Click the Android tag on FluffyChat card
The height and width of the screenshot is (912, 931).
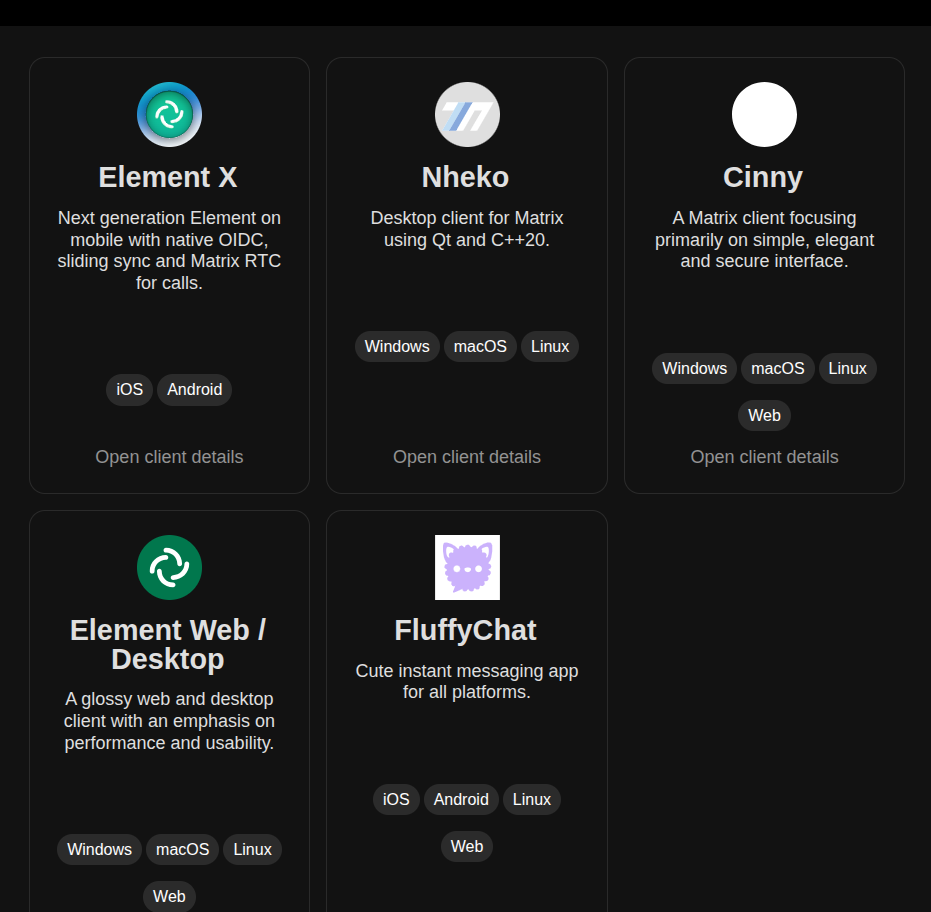(461, 800)
